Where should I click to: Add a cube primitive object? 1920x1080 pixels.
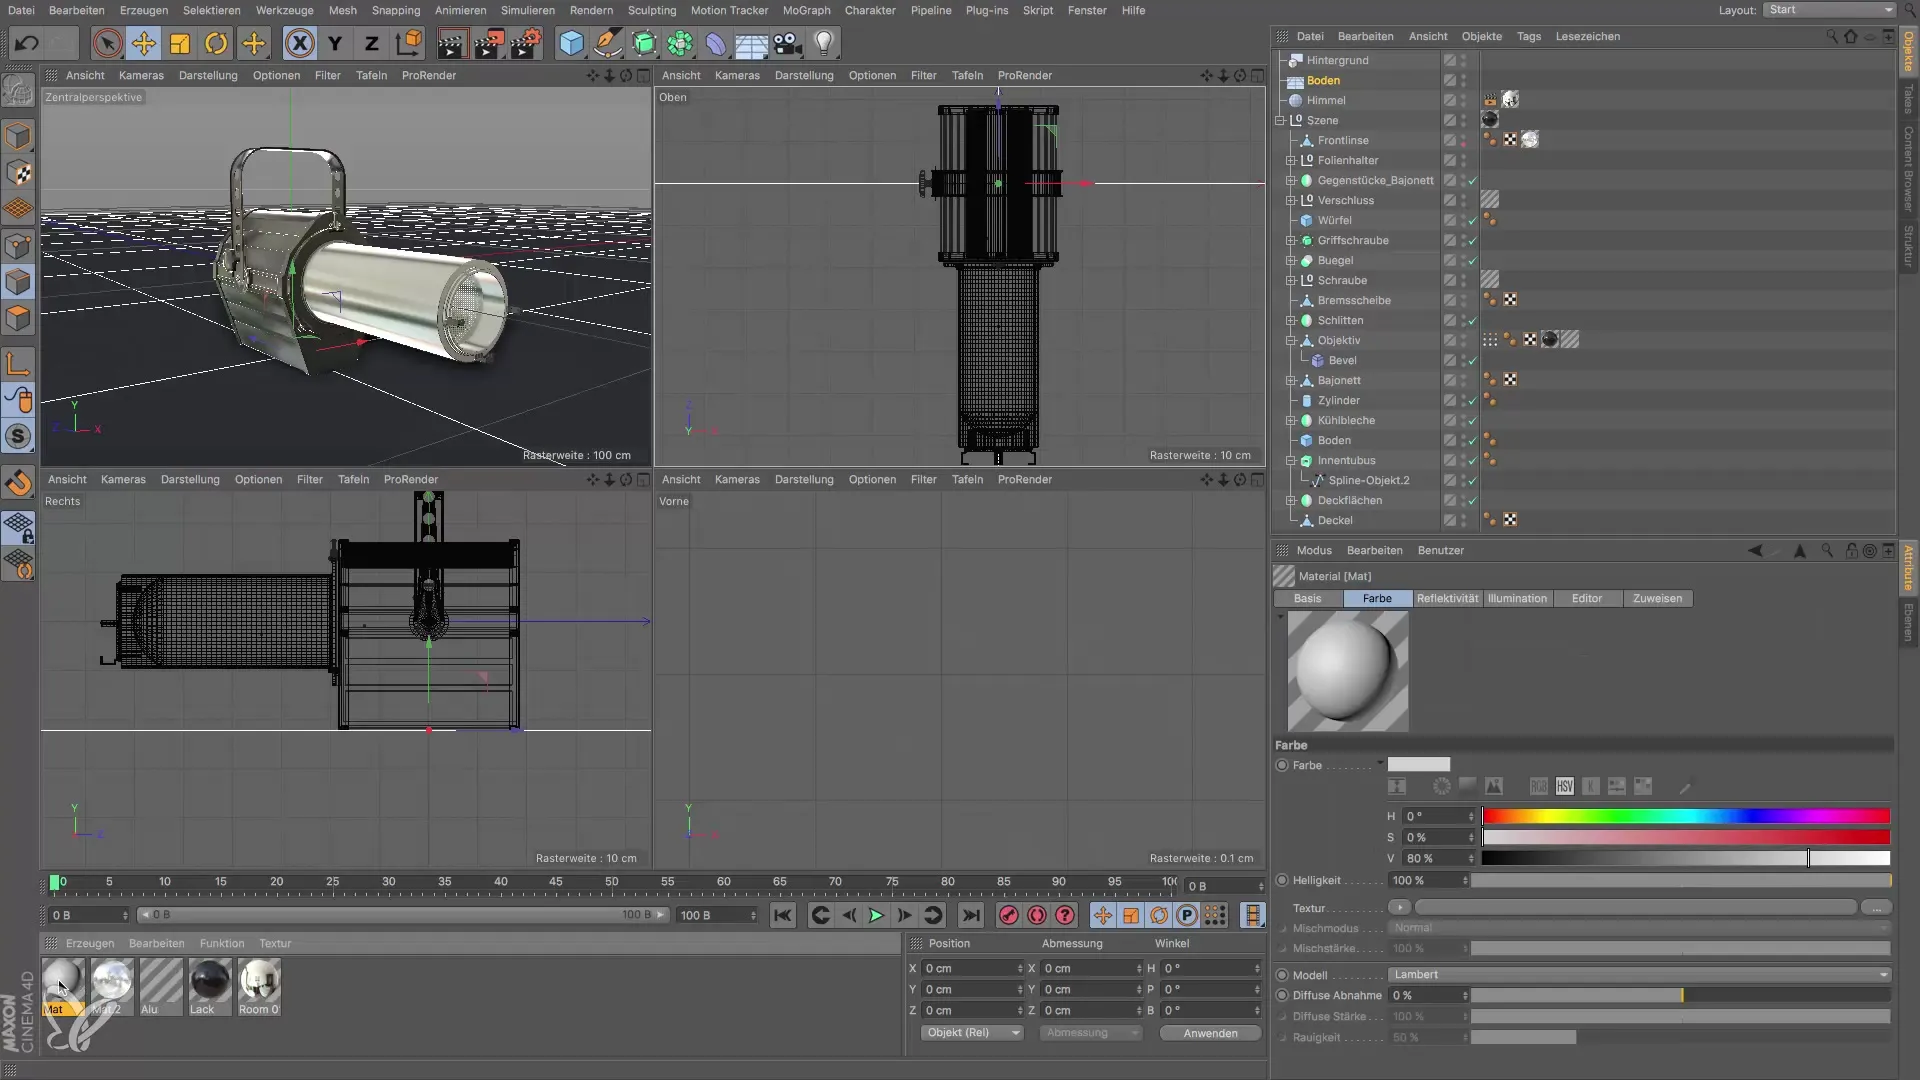(571, 43)
